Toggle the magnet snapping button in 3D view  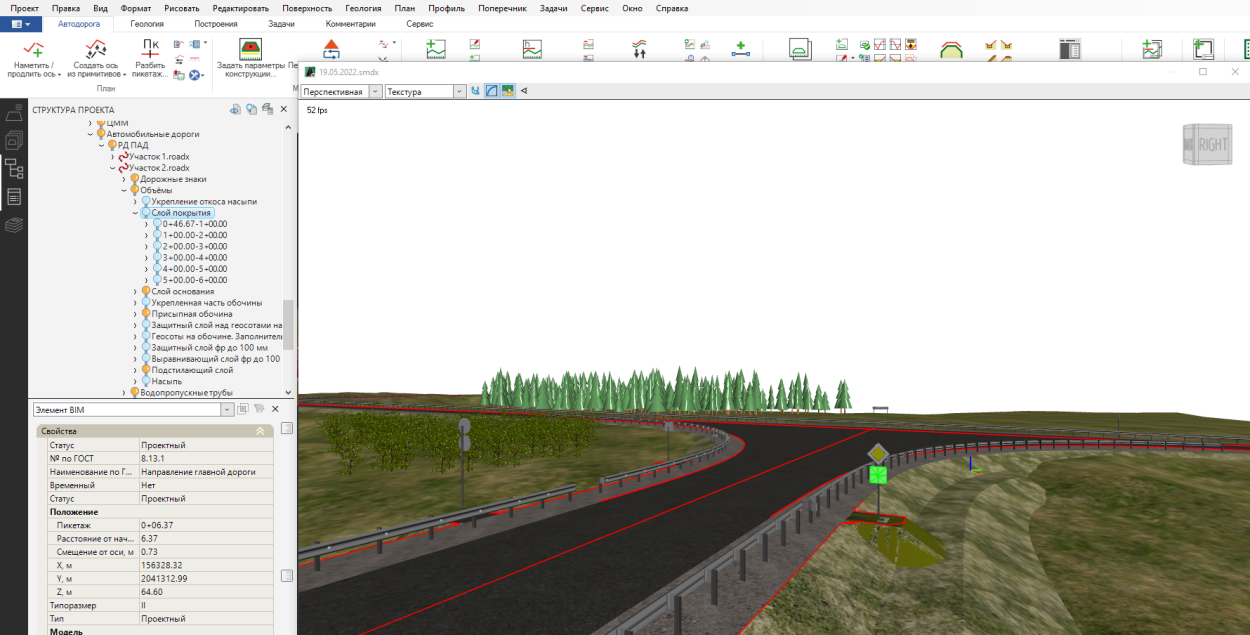click(x=476, y=91)
